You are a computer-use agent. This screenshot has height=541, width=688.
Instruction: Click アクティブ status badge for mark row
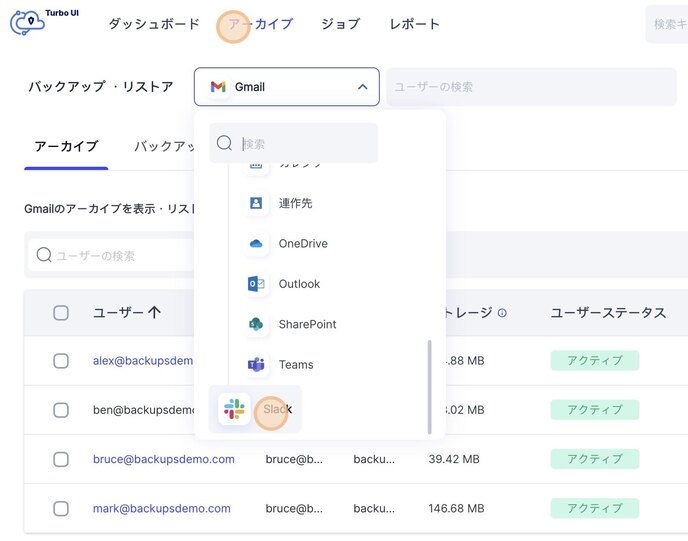coord(595,508)
